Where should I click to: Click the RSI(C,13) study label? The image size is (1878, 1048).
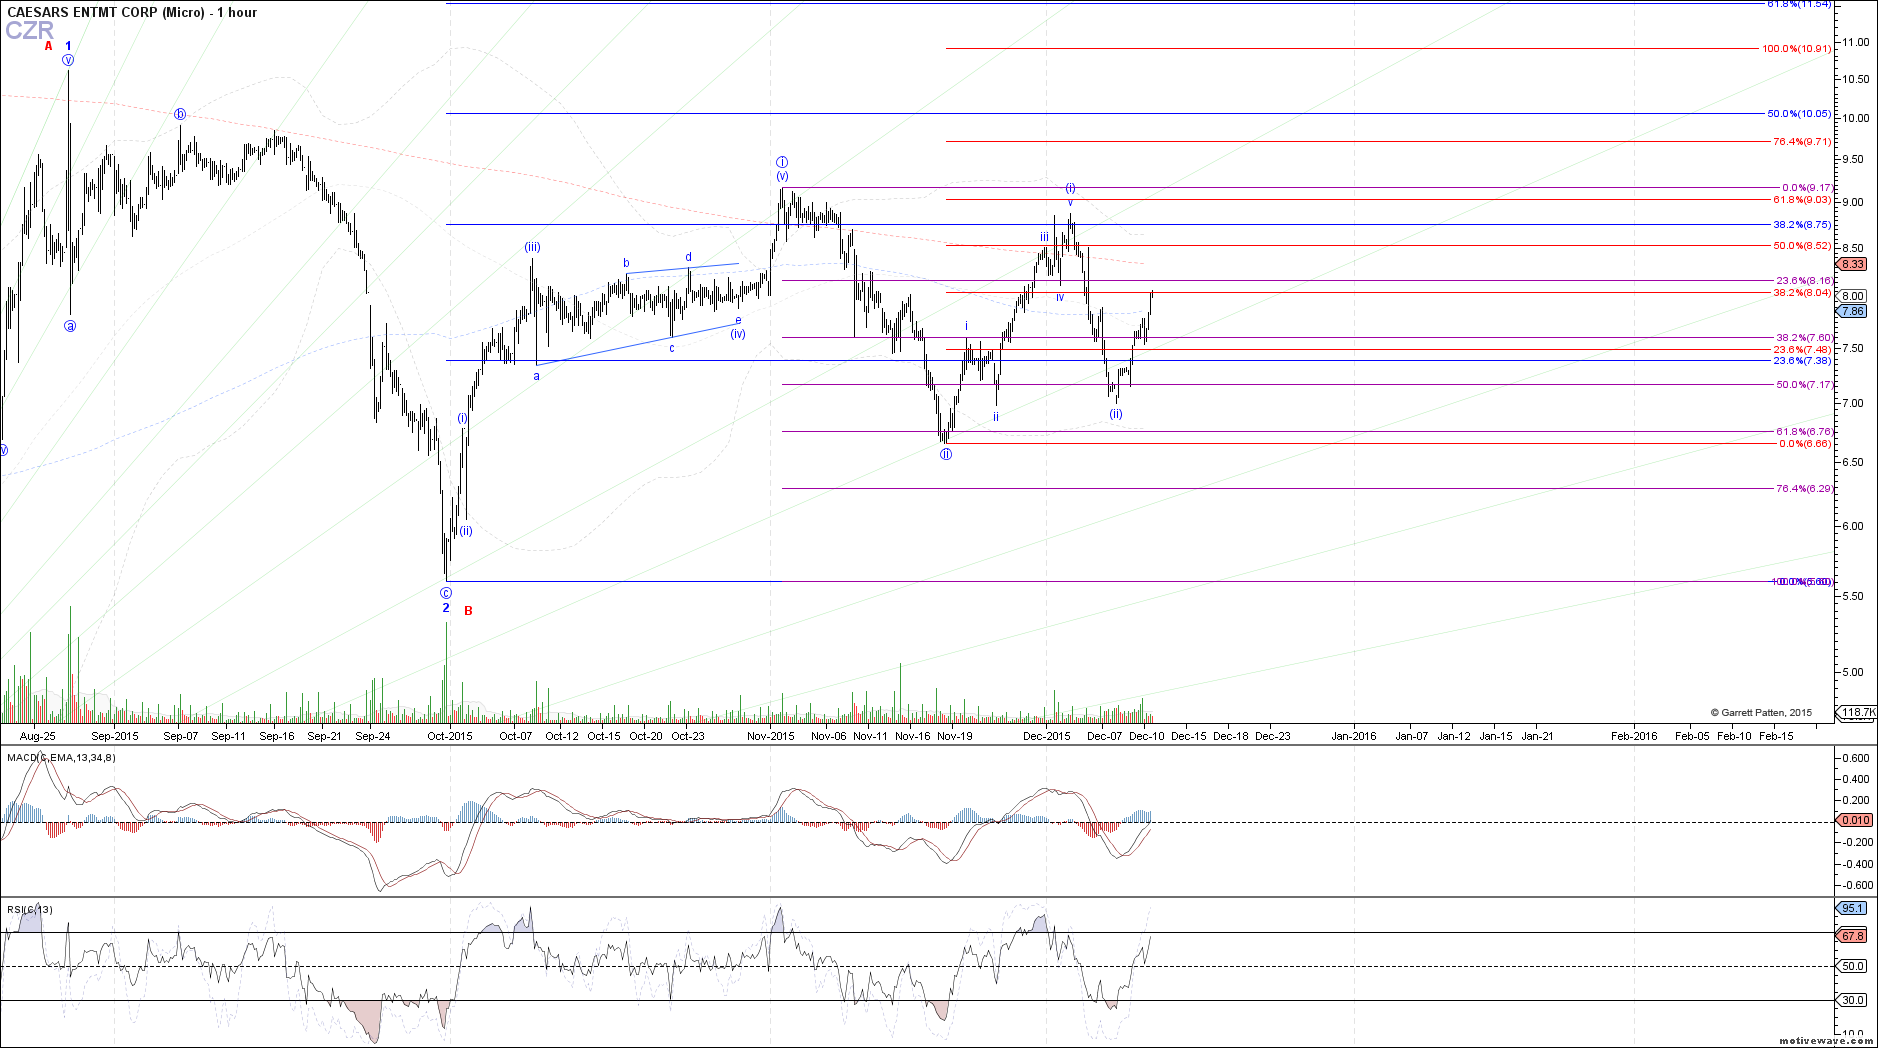(x=30, y=910)
